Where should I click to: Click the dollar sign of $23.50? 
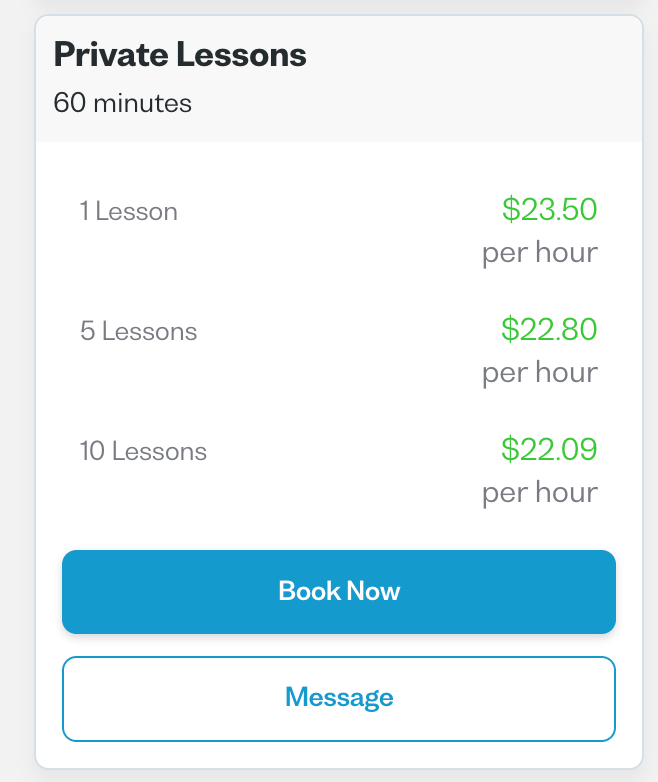511,208
